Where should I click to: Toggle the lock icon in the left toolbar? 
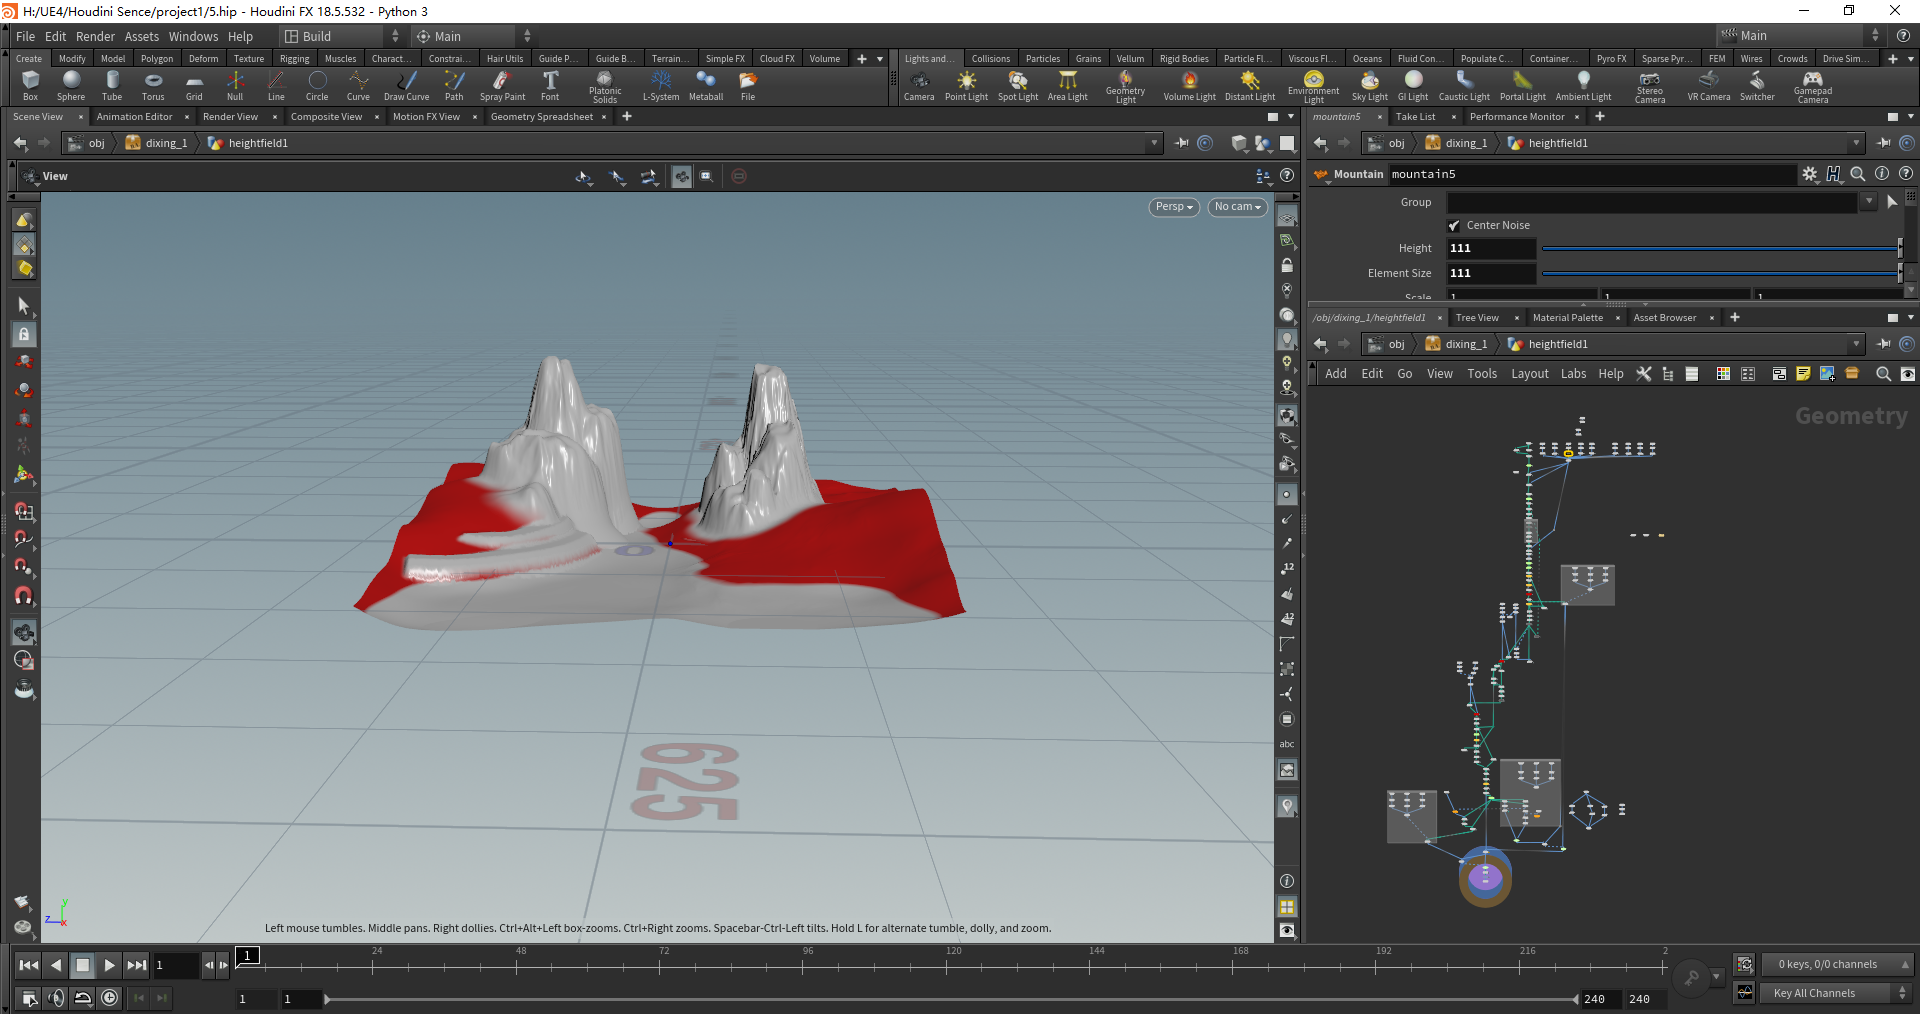pos(23,334)
